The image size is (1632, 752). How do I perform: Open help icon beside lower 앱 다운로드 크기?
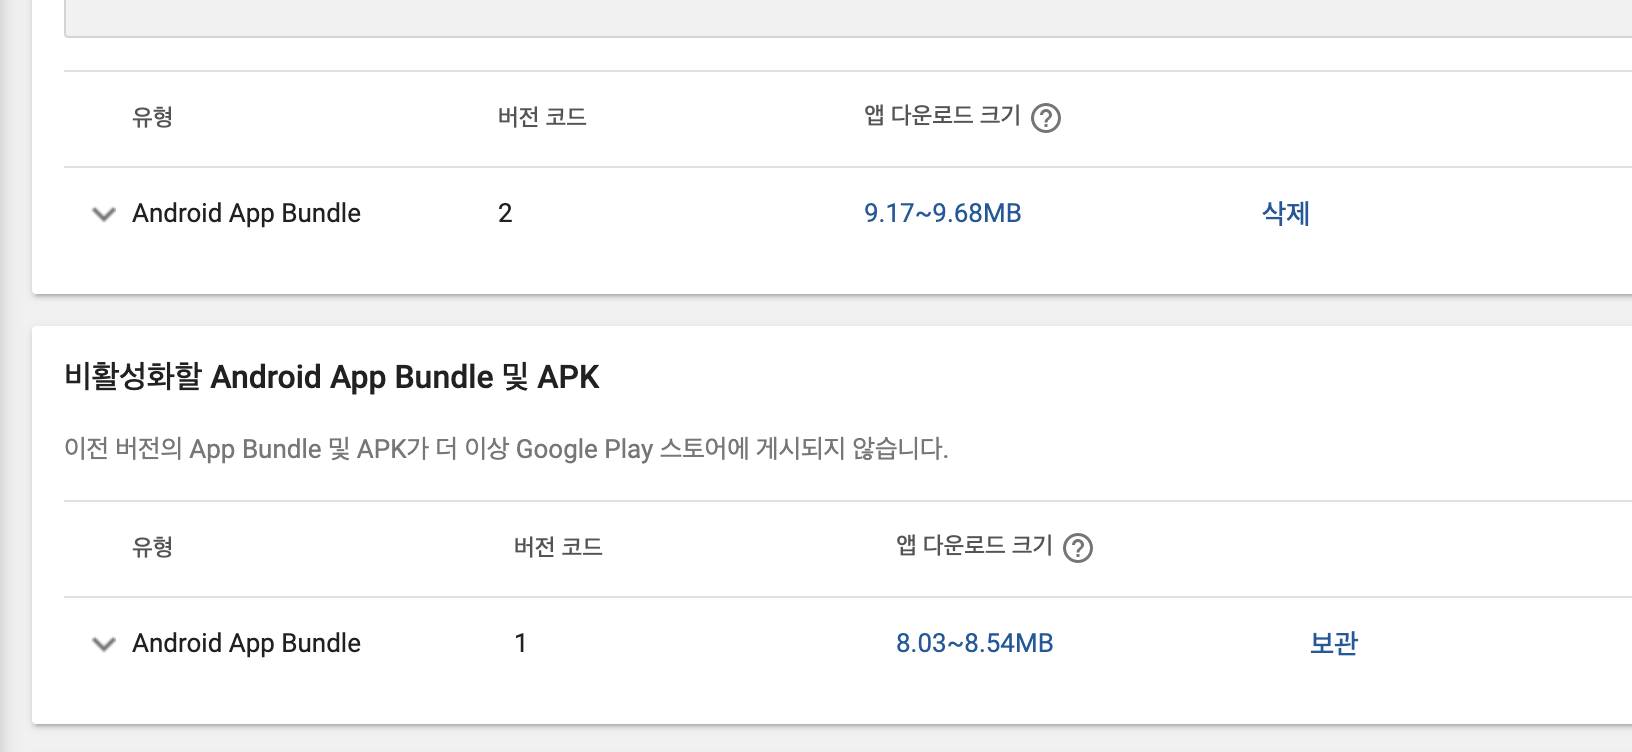1078,548
